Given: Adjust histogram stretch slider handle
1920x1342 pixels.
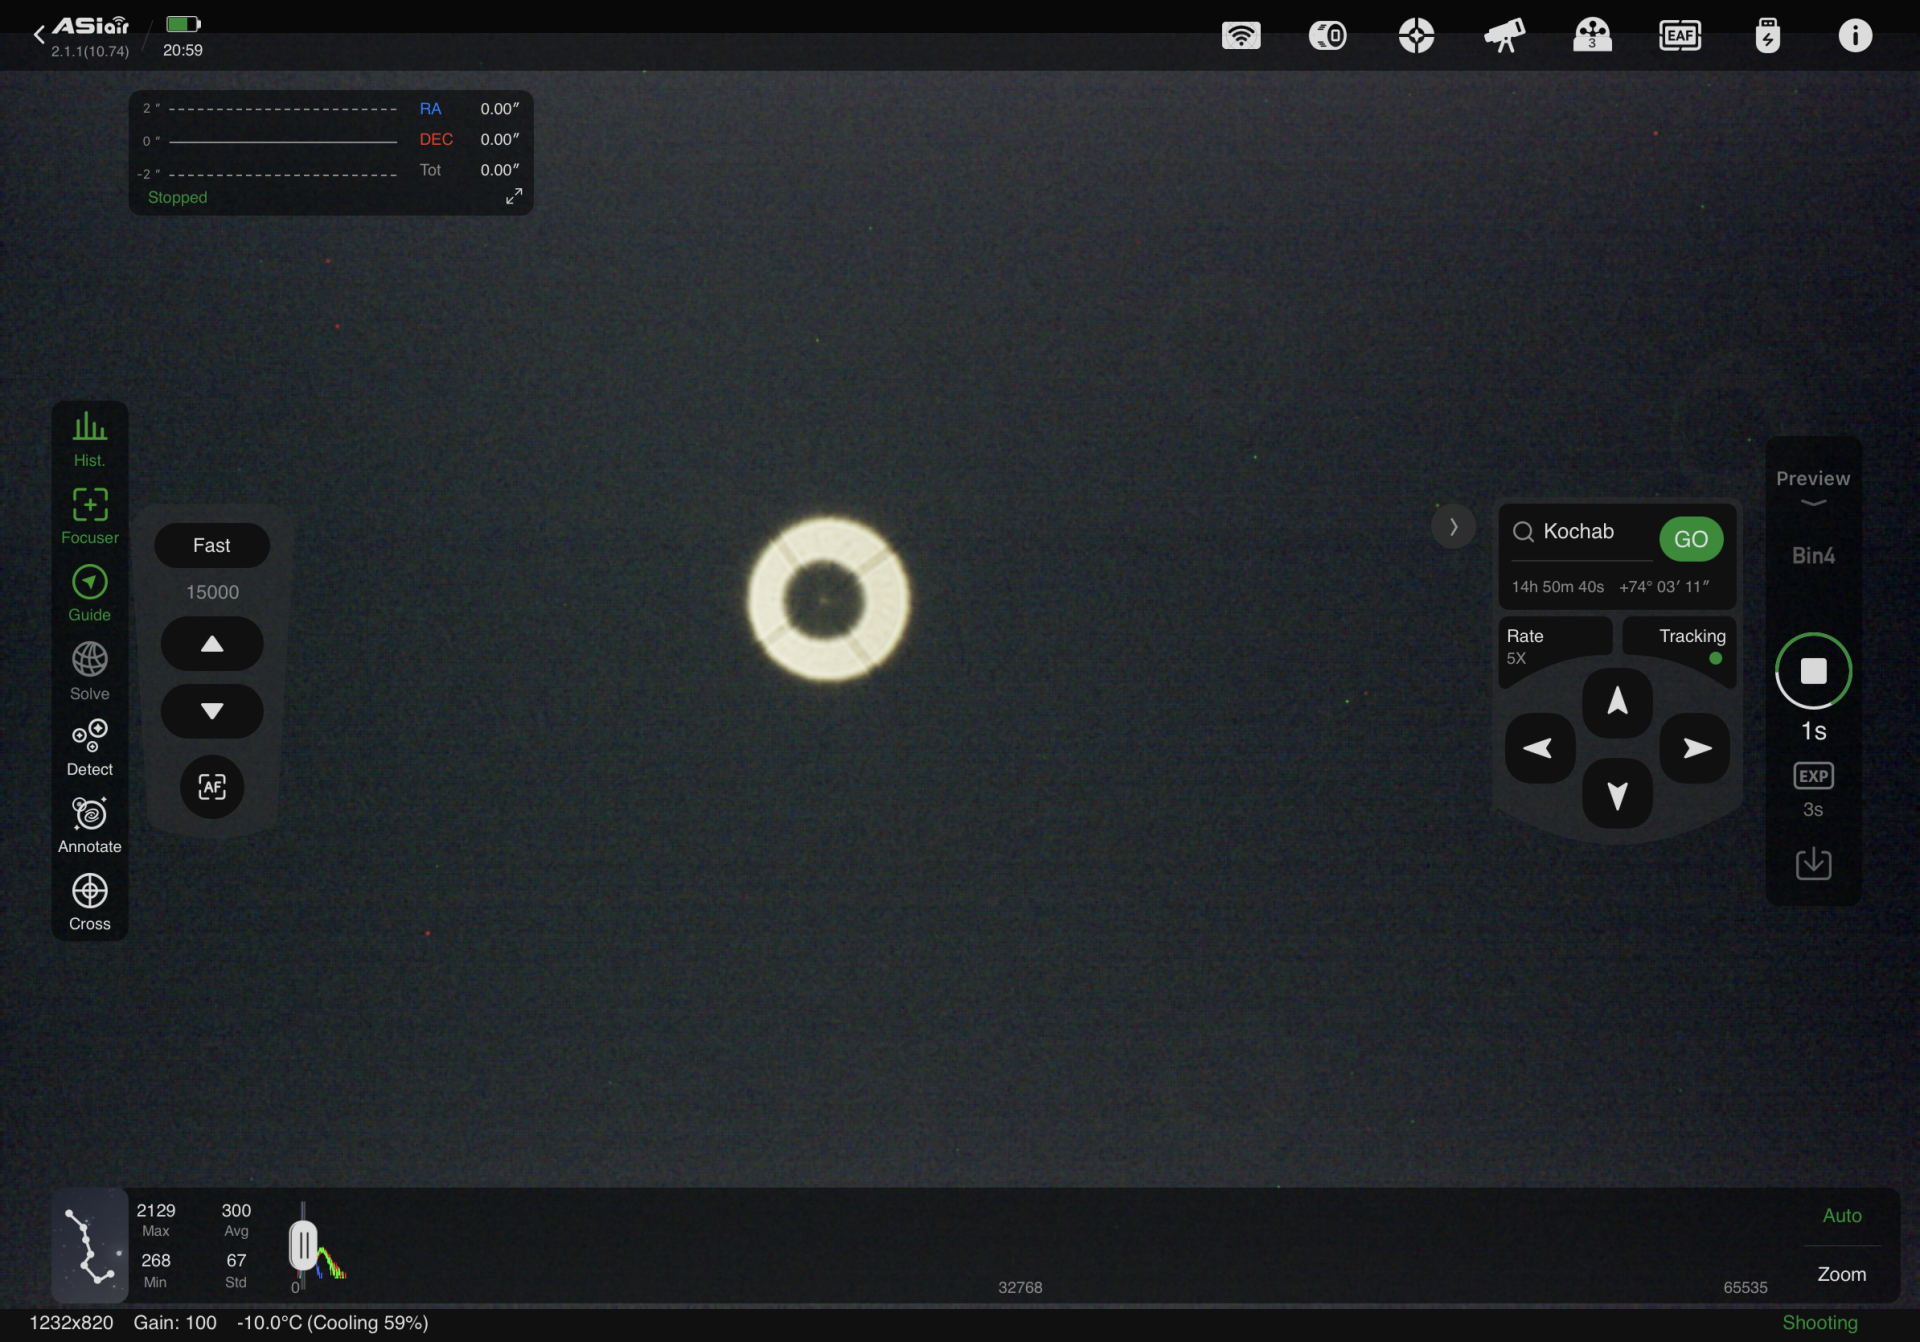Looking at the screenshot, I should [x=303, y=1246].
